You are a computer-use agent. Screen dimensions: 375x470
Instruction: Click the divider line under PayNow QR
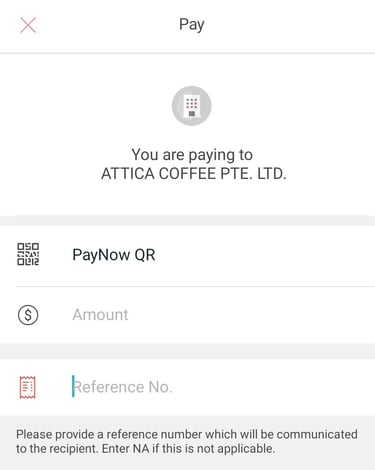195,286
